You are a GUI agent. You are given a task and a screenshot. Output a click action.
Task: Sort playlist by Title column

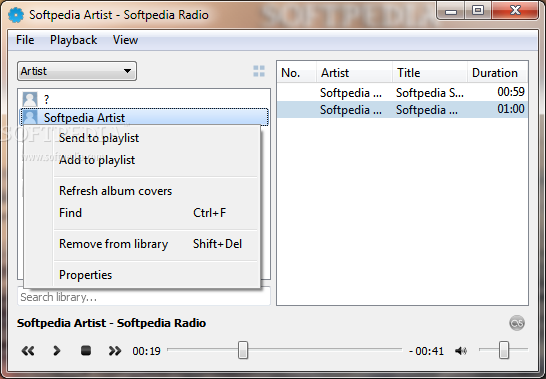click(430, 73)
